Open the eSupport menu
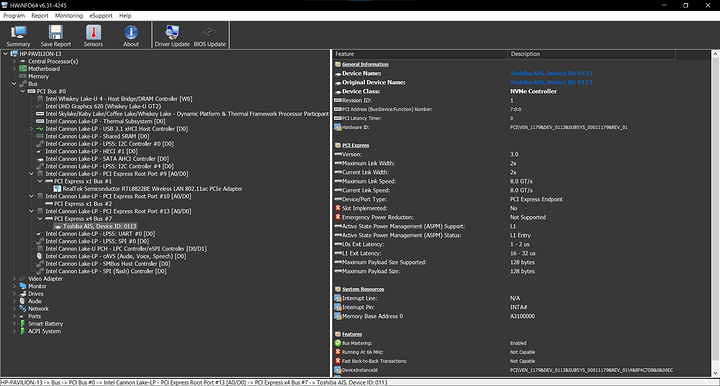This screenshot has width=720, height=386. coord(101,16)
